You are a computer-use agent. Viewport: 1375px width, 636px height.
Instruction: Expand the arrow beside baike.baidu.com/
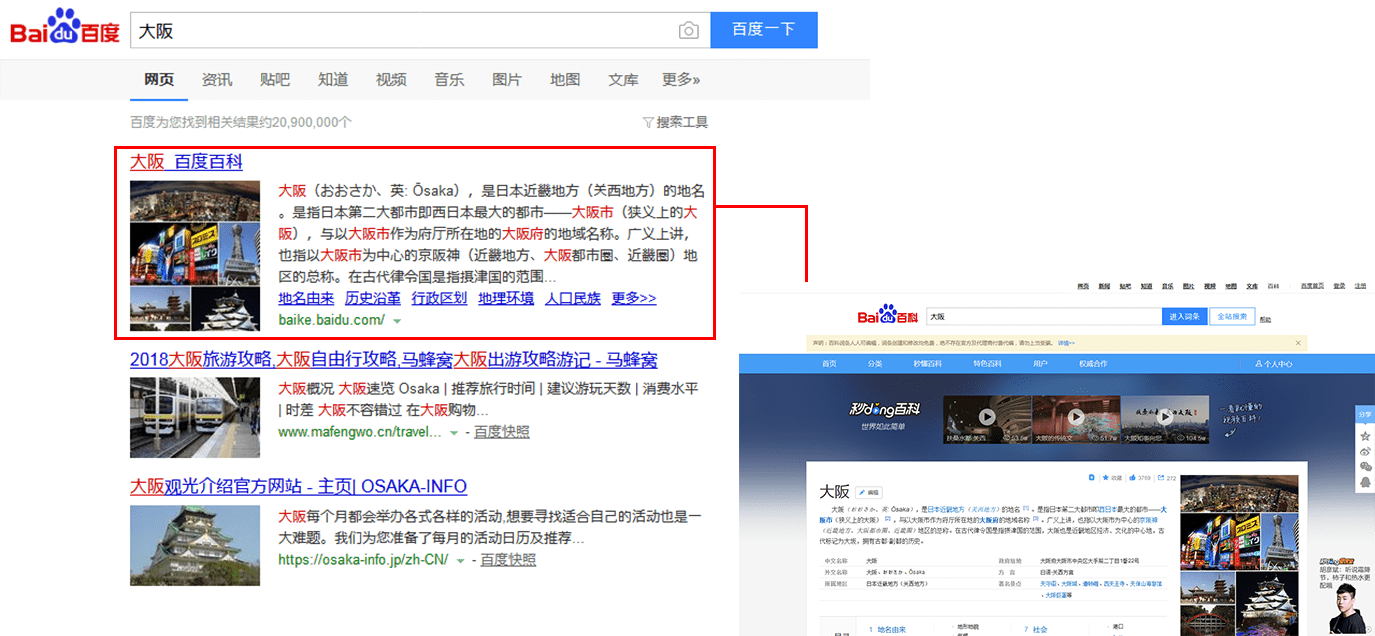397,321
